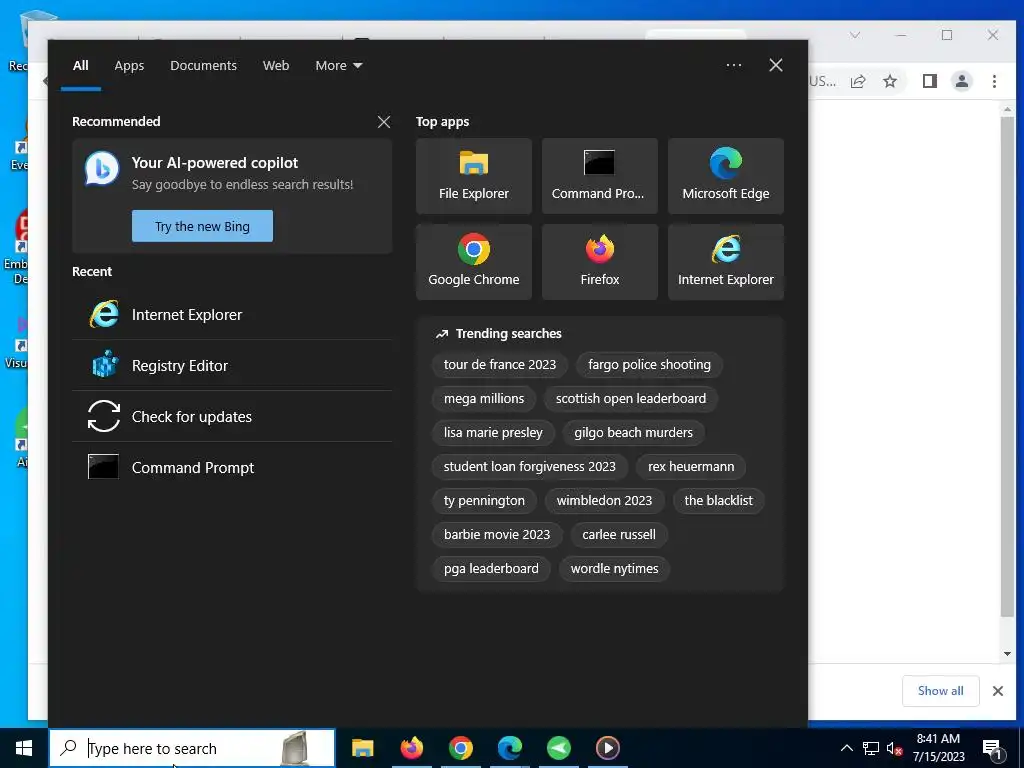
Task: Open Internet Explorer tile in Top apps
Action: click(x=726, y=262)
